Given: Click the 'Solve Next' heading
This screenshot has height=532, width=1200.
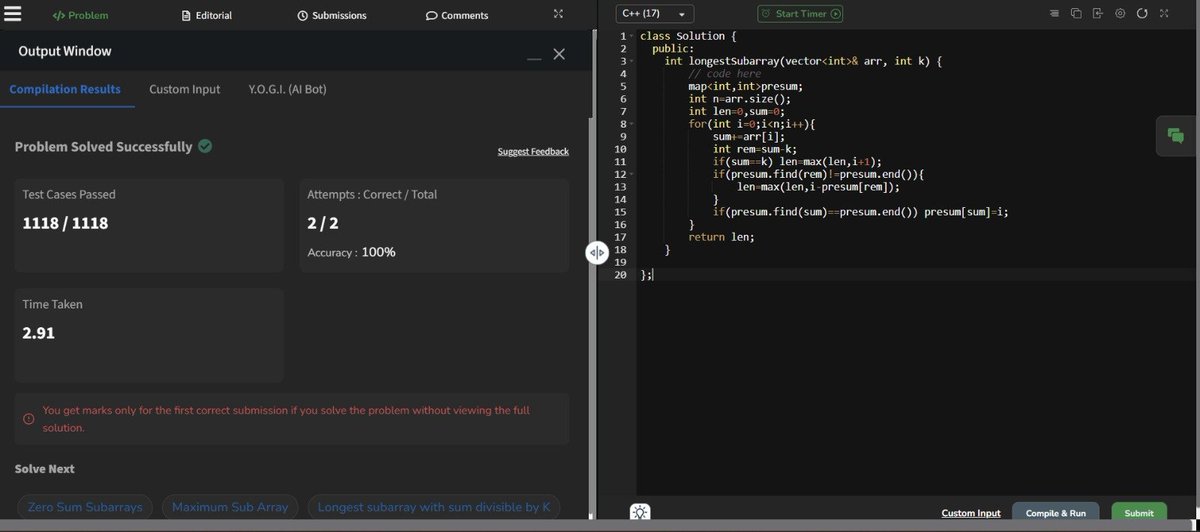Looking at the screenshot, I should (x=45, y=469).
